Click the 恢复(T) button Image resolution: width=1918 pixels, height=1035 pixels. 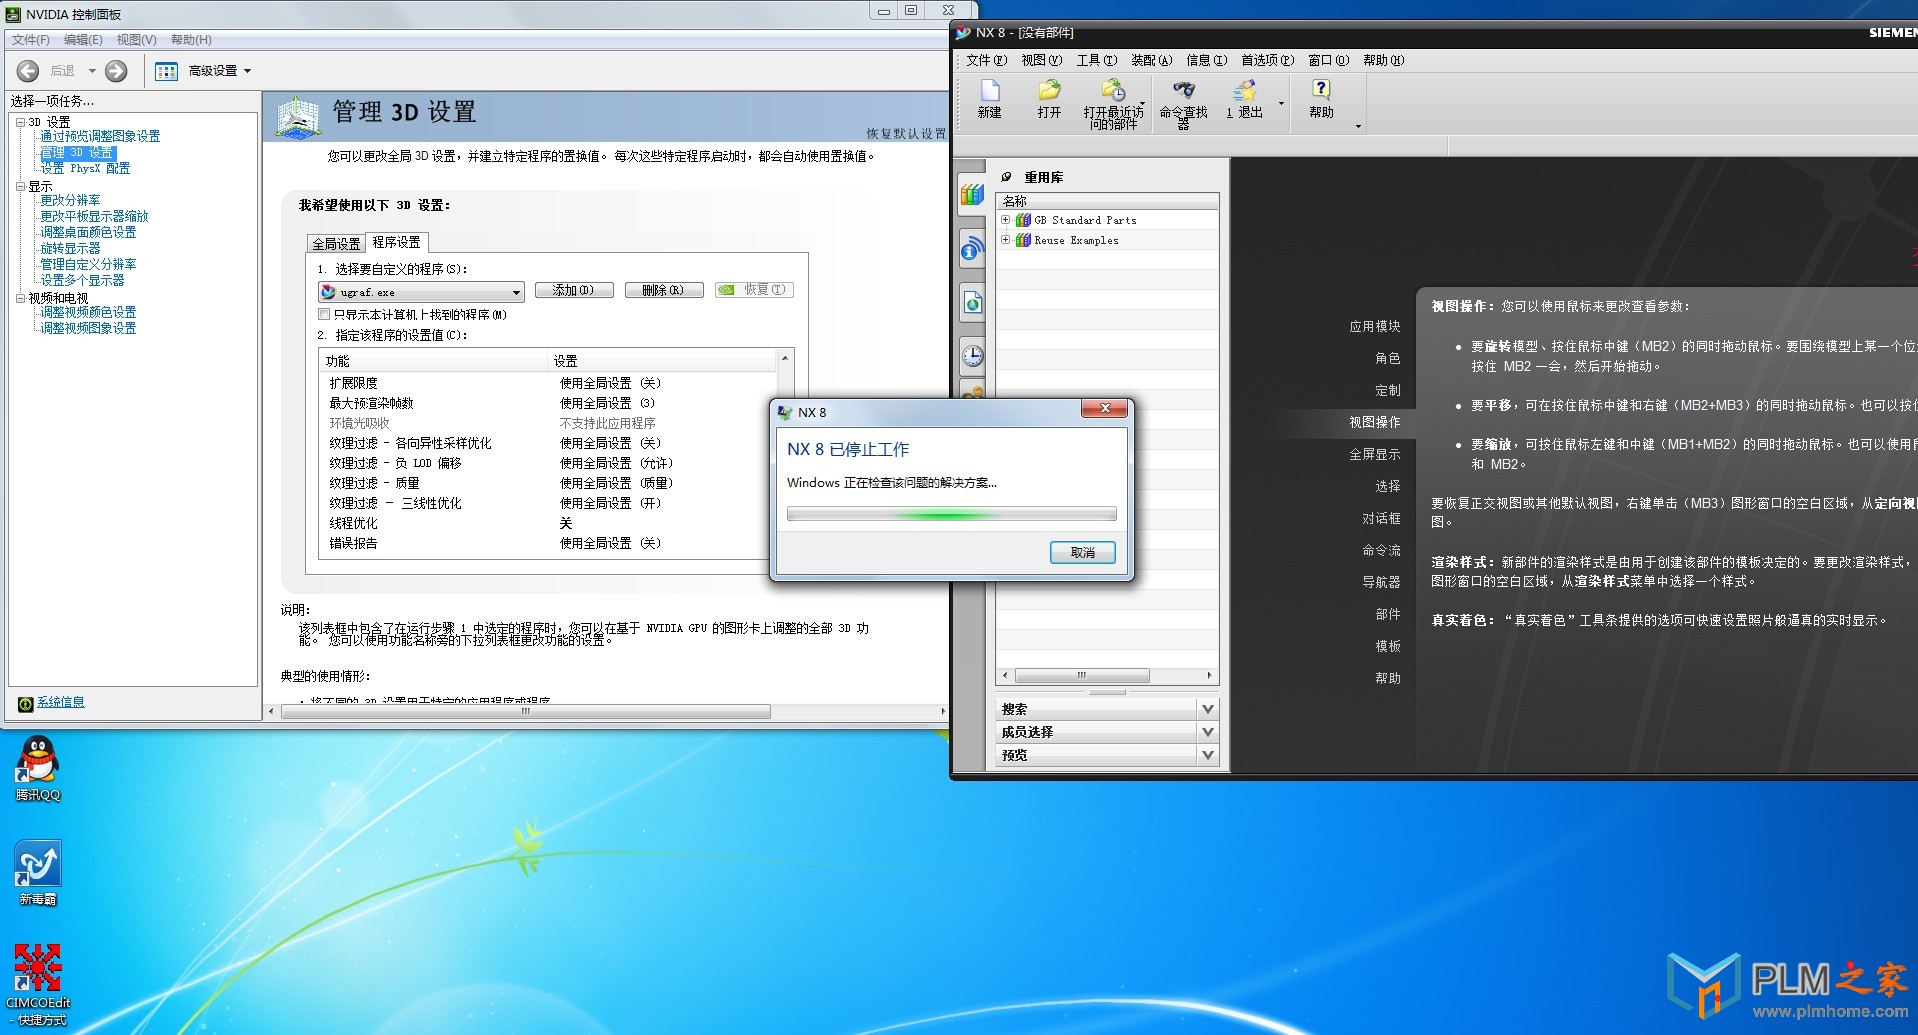point(756,290)
